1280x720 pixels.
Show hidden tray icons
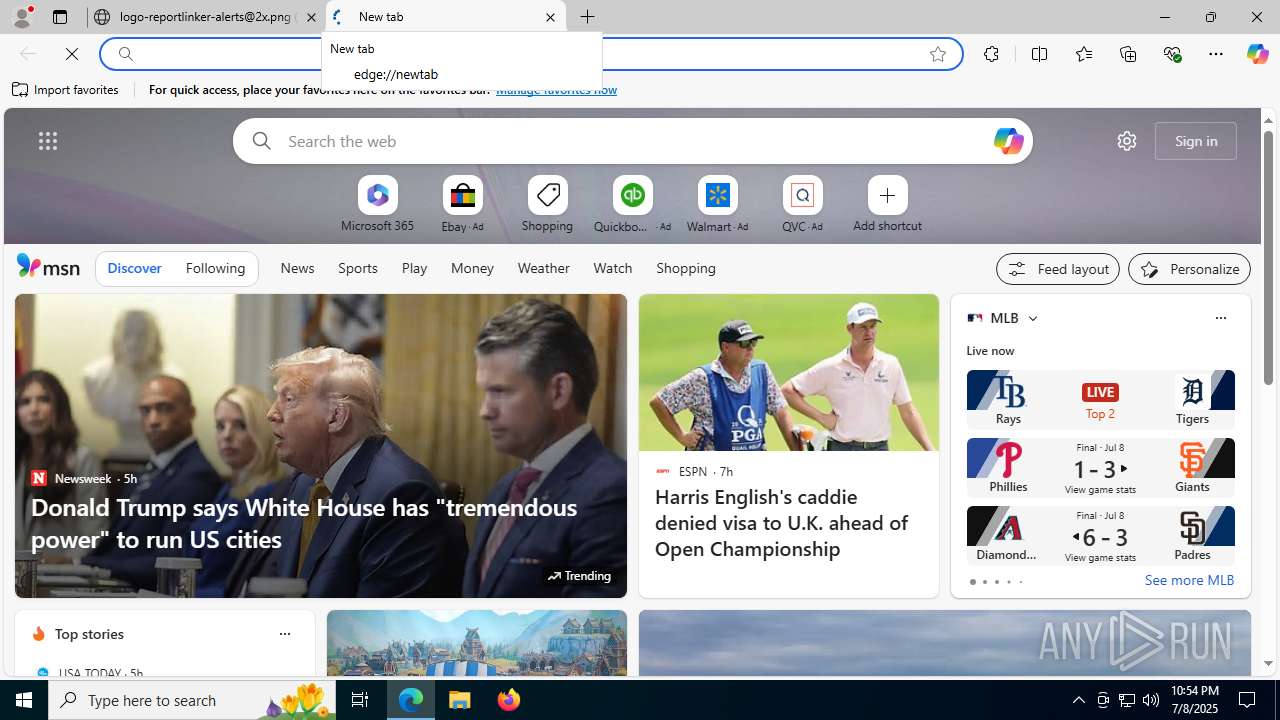click(x=1078, y=700)
